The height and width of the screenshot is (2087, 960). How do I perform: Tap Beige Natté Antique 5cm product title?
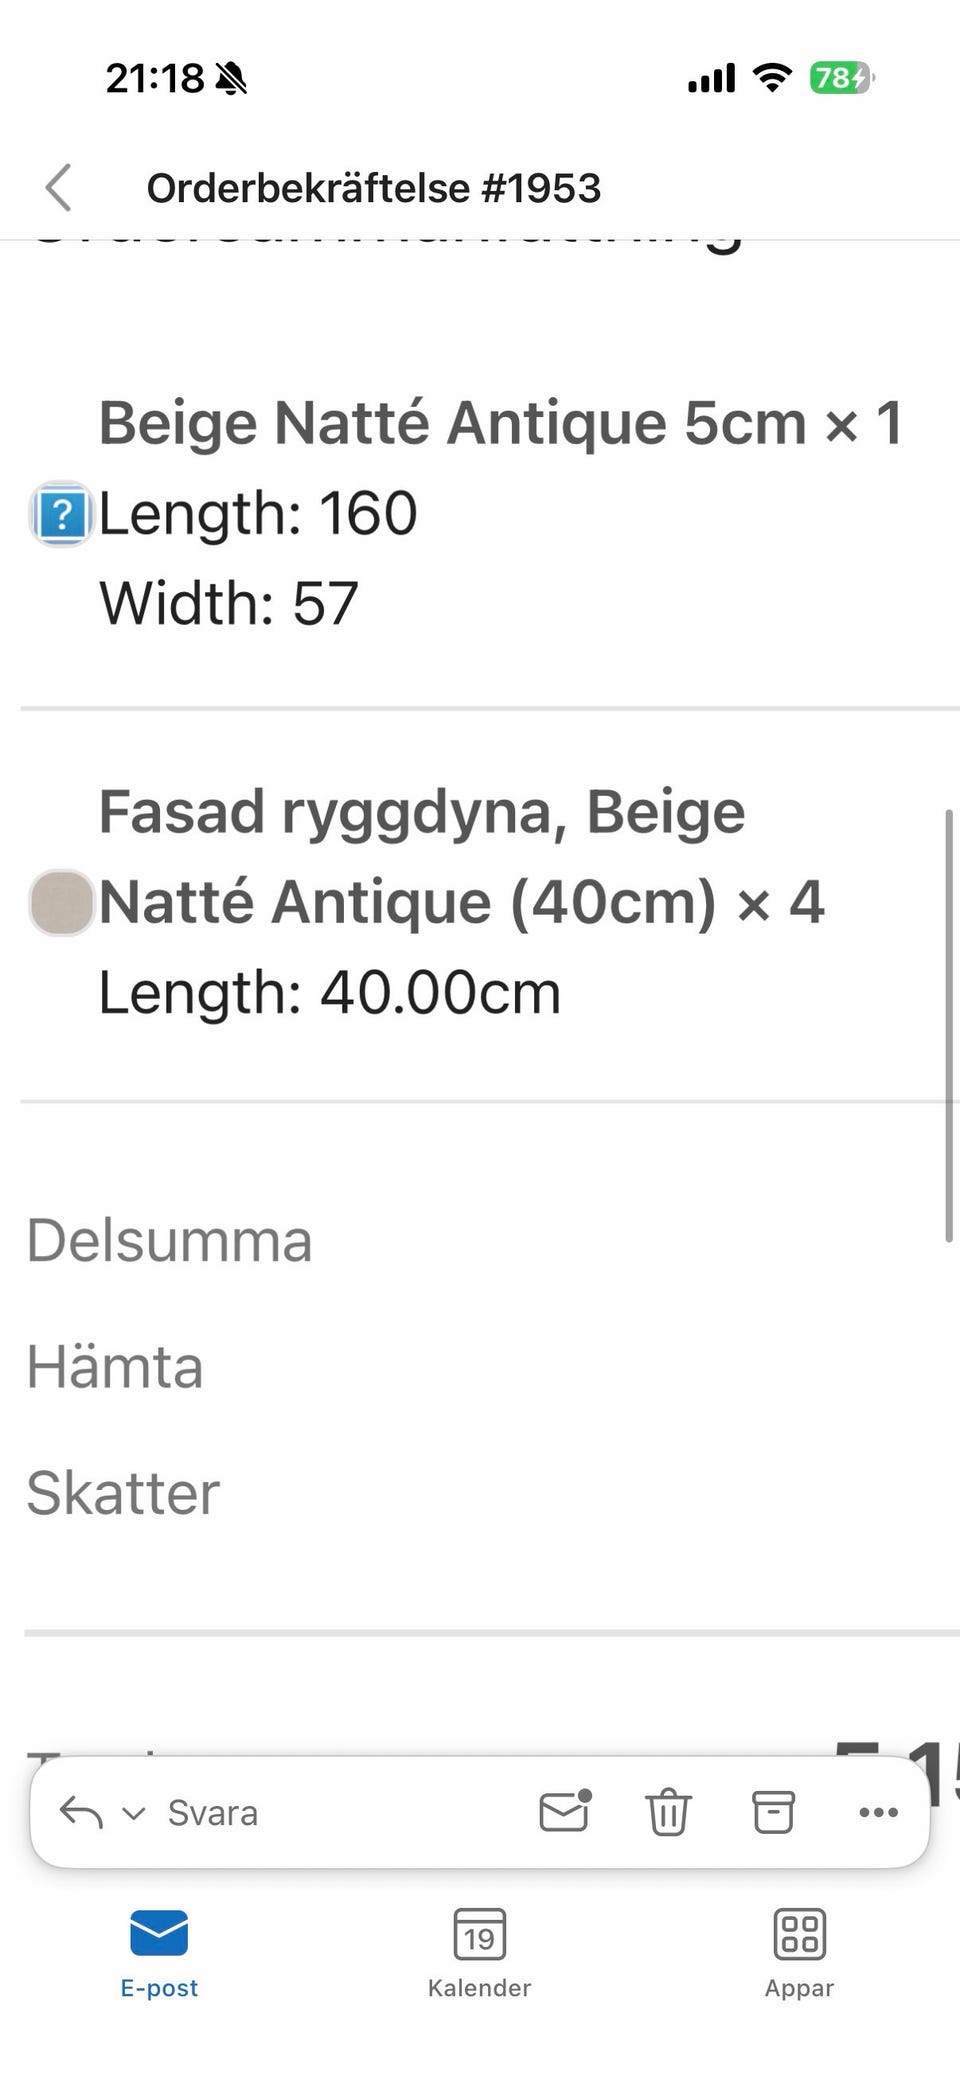tap(500, 423)
